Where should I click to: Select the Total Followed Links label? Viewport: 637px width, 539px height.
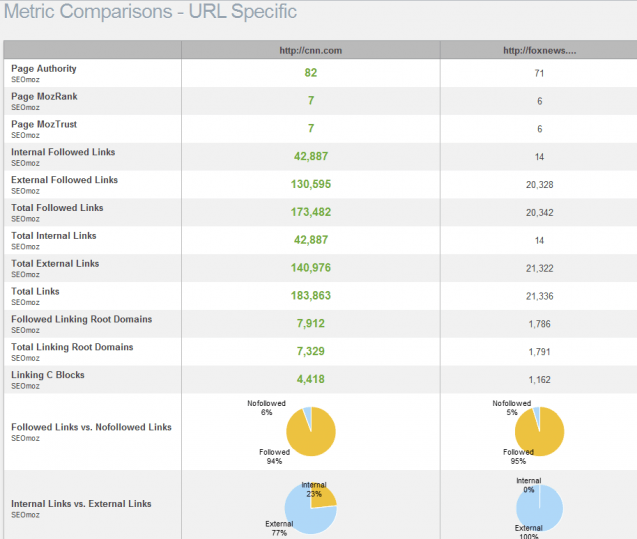coord(57,208)
